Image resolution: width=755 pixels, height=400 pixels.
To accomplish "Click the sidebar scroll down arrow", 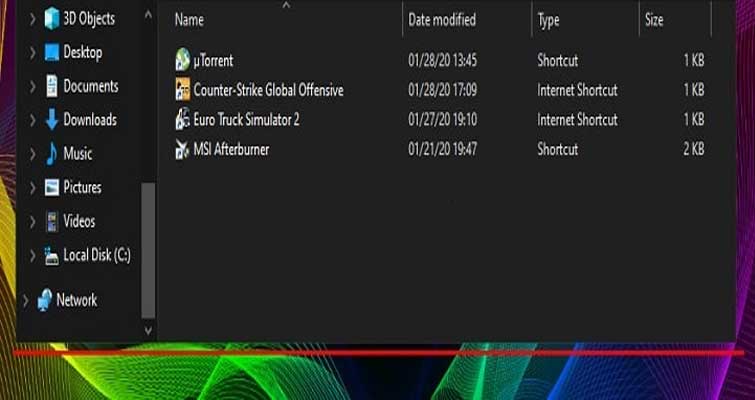I will point(148,331).
